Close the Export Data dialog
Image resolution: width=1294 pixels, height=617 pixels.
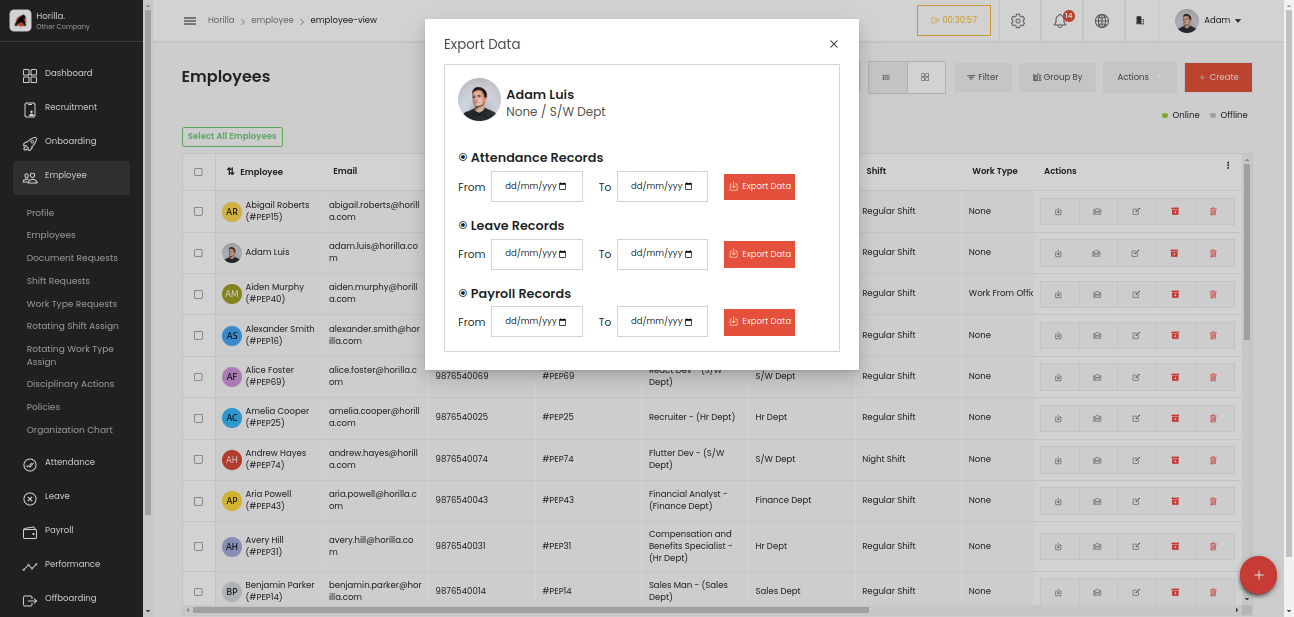click(834, 44)
